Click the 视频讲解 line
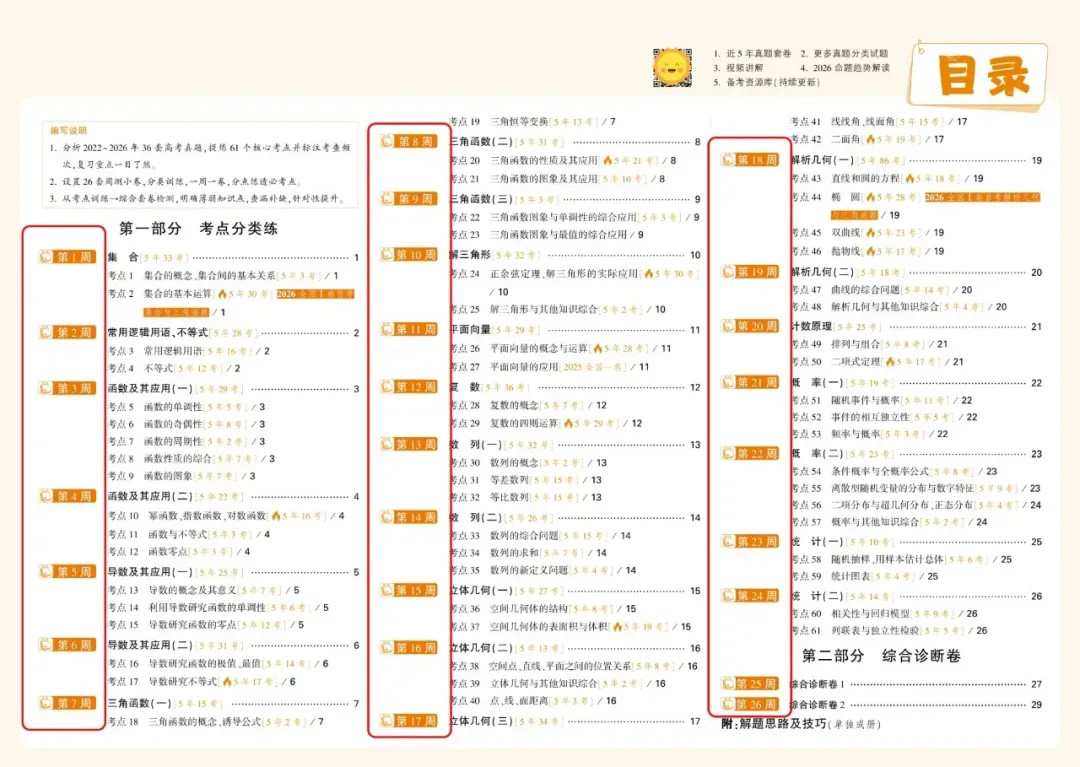 [x=738, y=67]
